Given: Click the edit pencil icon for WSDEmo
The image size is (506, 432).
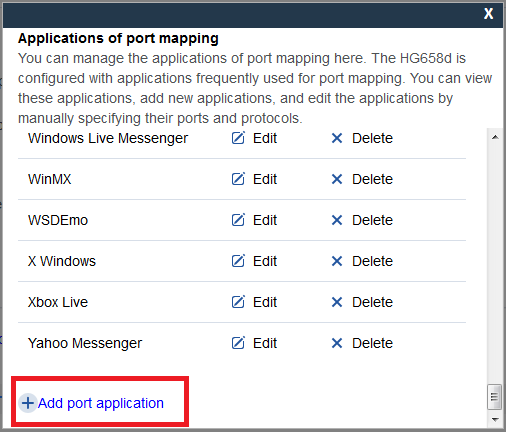Looking at the screenshot, I should [238, 220].
